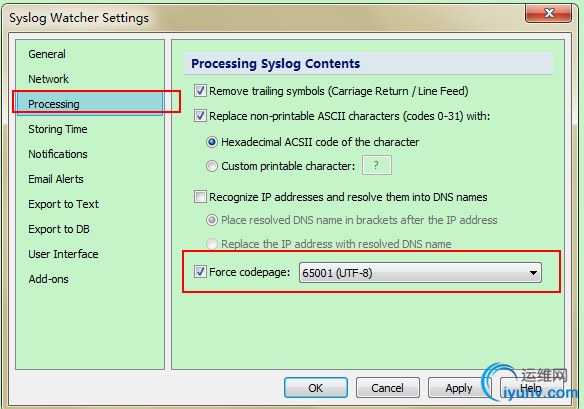The image size is (584, 409).
Task: Go to Storing Time settings
Action: pyautogui.click(x=58, y=129)
